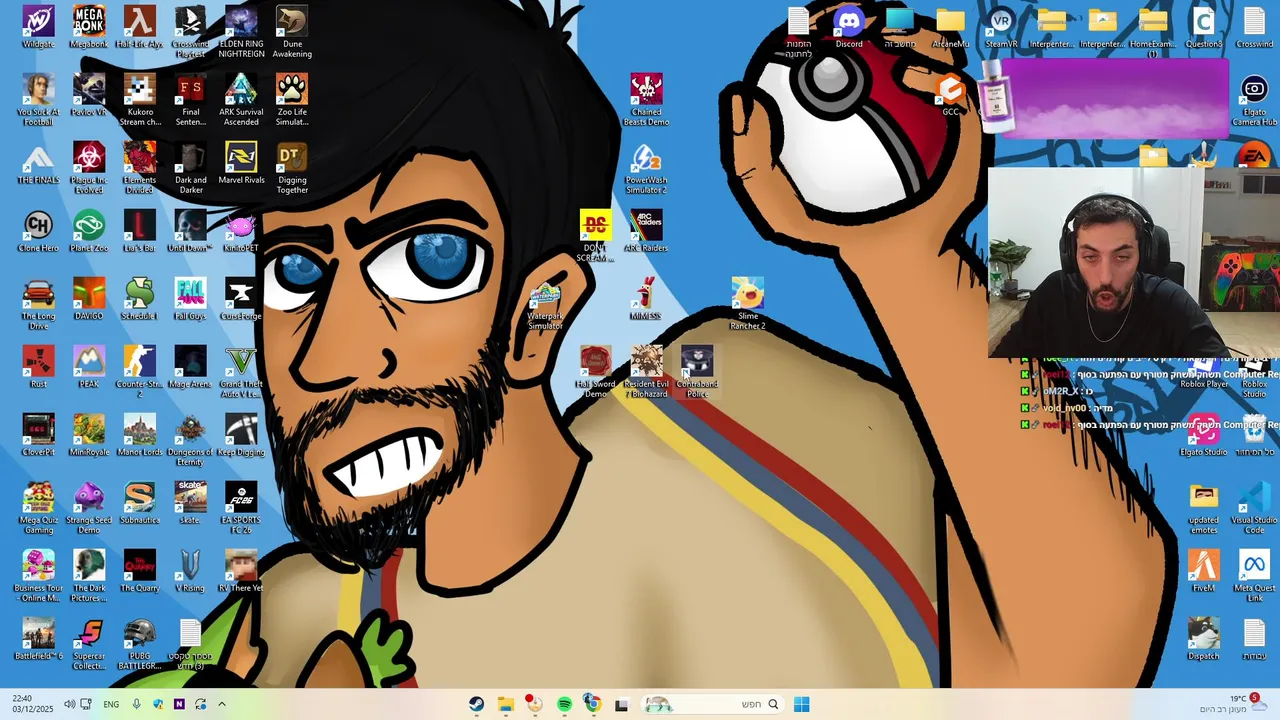Click the Pavlov VR desktop icon
The width and height of the screenshot is (1280, 720).
pyautogui.click(x=89, y=95)
